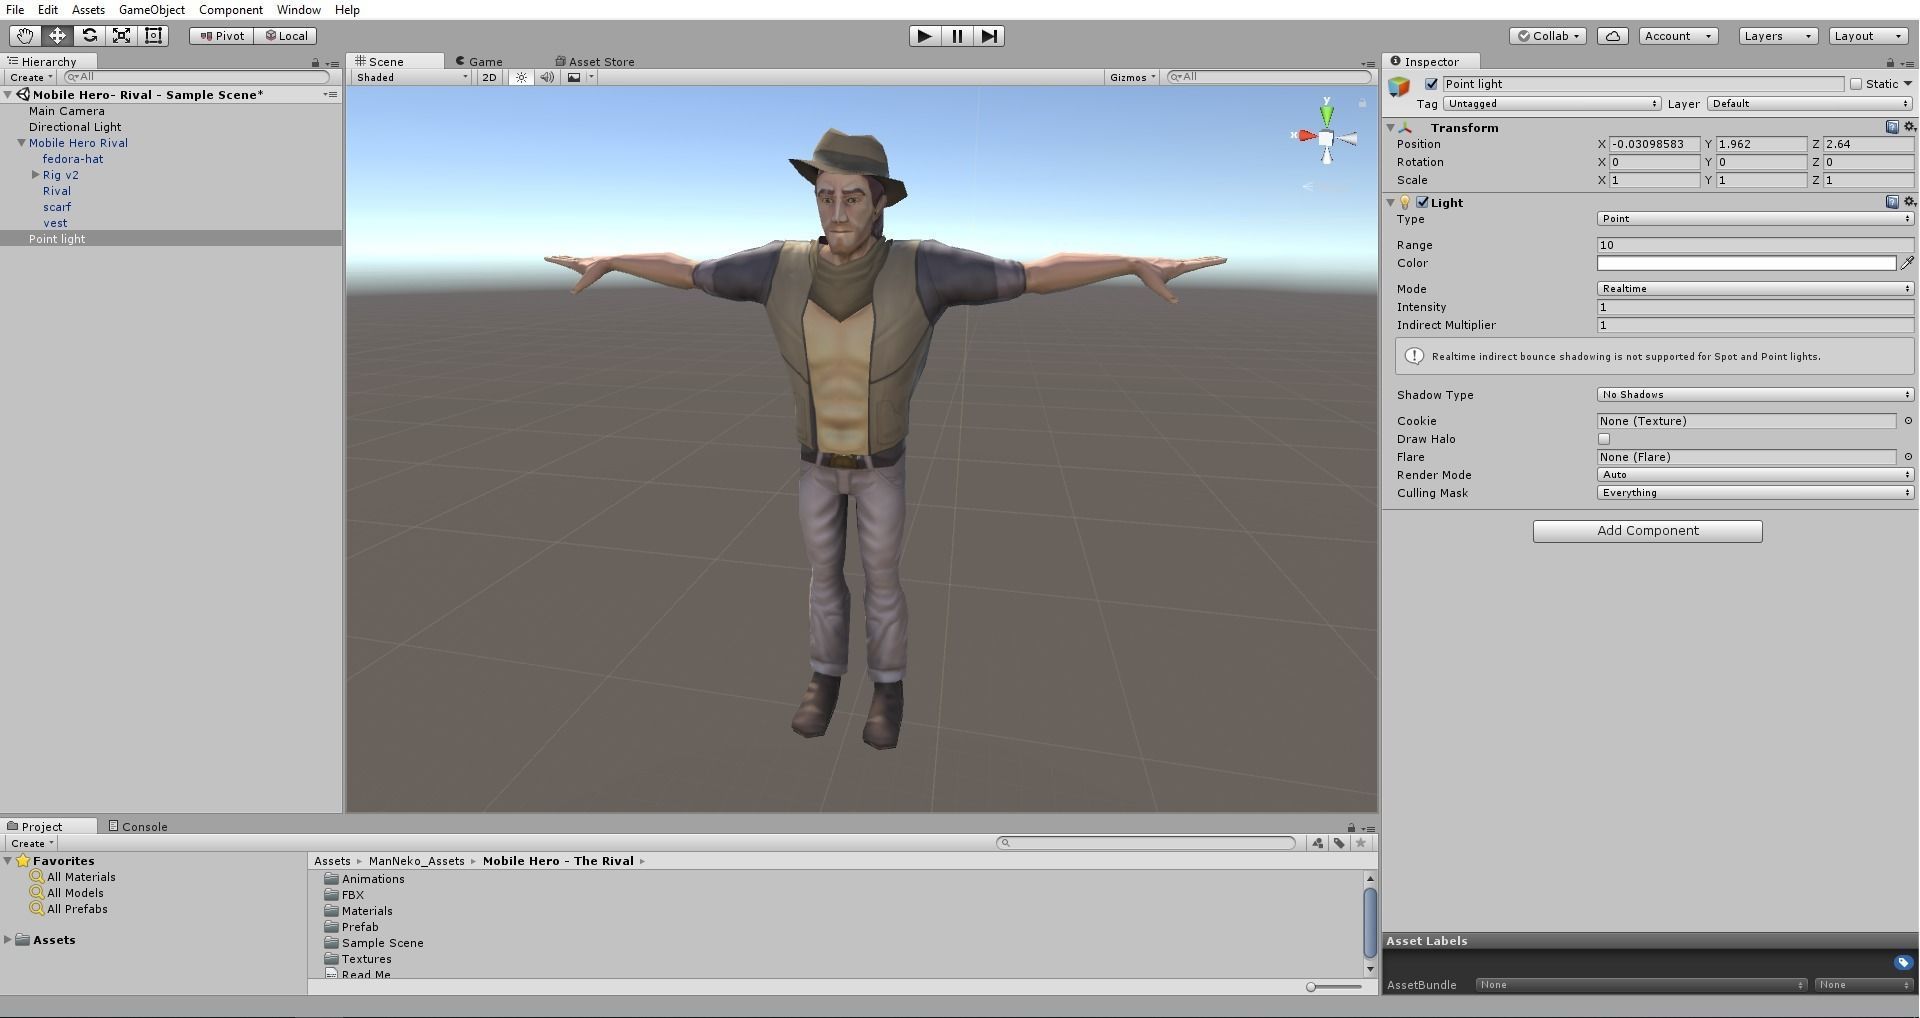Click the color eyedropper icon
The width and height of the screenshot is (1920, 1018).
pyautogui.click(x=1907, y=263)
